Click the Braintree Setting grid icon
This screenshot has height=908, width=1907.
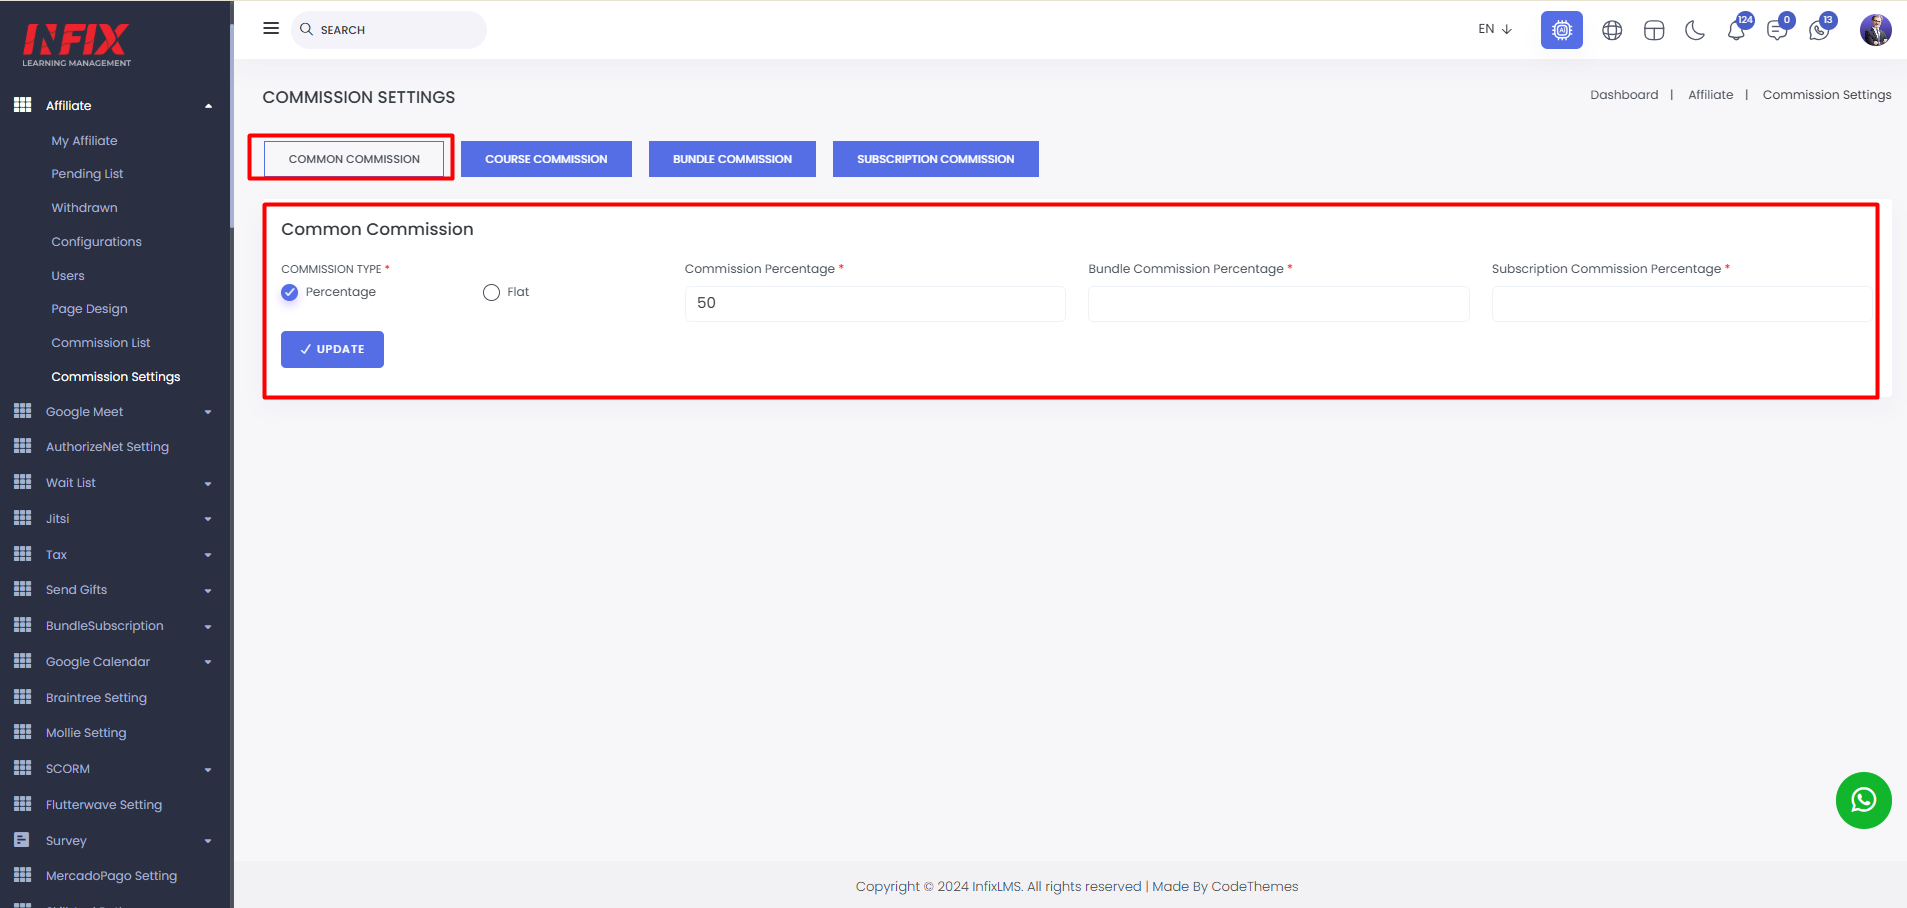coord(22,697)
